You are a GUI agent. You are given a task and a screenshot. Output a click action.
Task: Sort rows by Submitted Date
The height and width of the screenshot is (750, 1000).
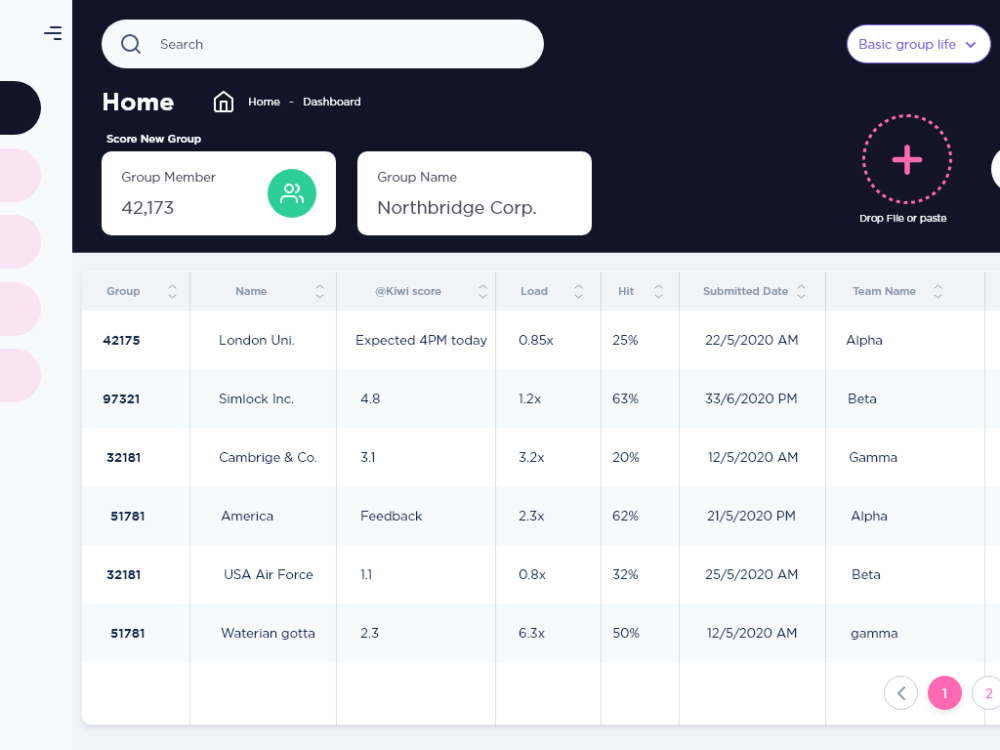802,291
